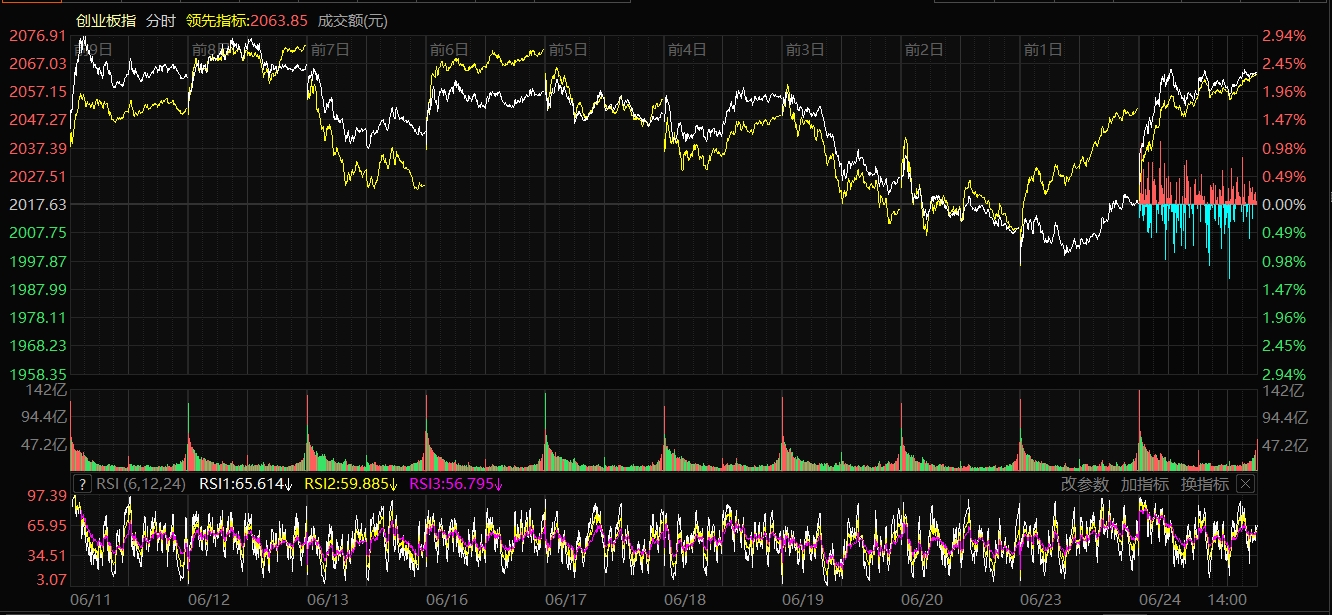Toggle the RSI1 white line legend
The image size is (1332, 615).
[245, 484]
